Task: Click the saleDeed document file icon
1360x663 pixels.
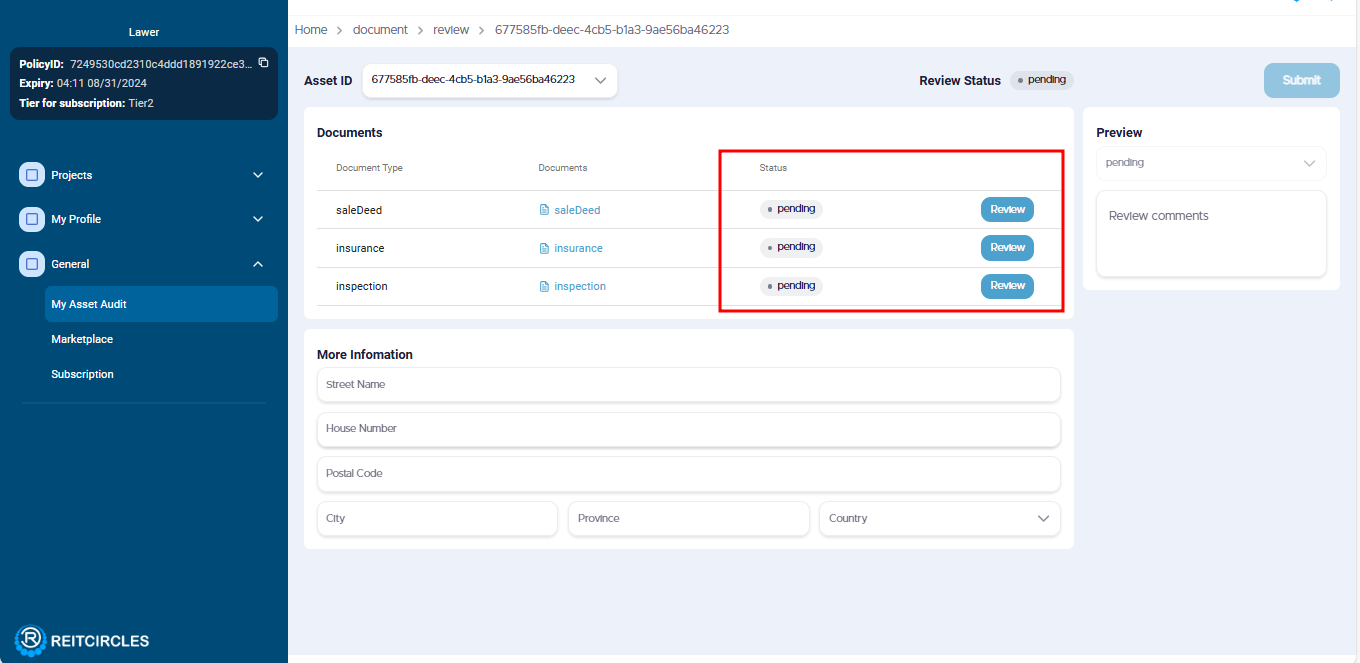Action: (544, 210)
